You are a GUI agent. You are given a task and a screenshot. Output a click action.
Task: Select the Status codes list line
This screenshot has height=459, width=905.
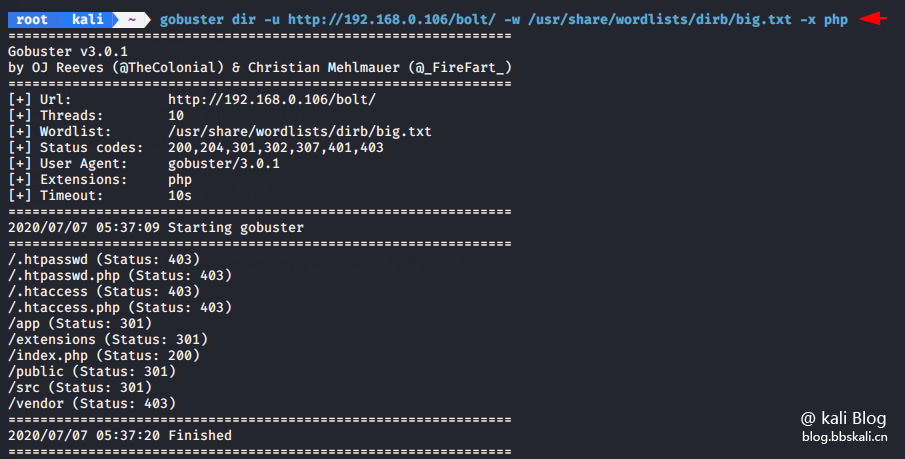[x=196, y=147]
